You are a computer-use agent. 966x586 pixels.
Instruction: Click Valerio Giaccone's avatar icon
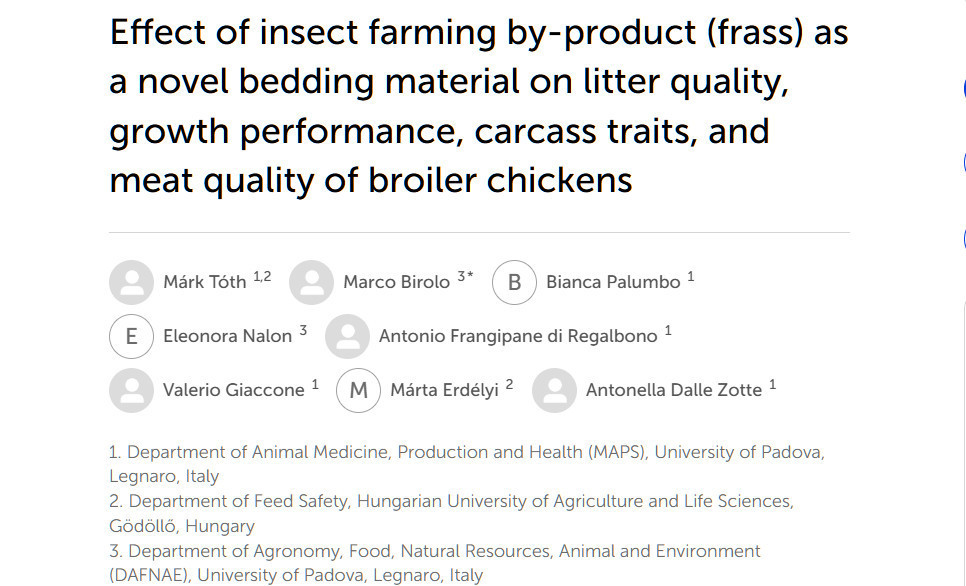tap(131, 390)
